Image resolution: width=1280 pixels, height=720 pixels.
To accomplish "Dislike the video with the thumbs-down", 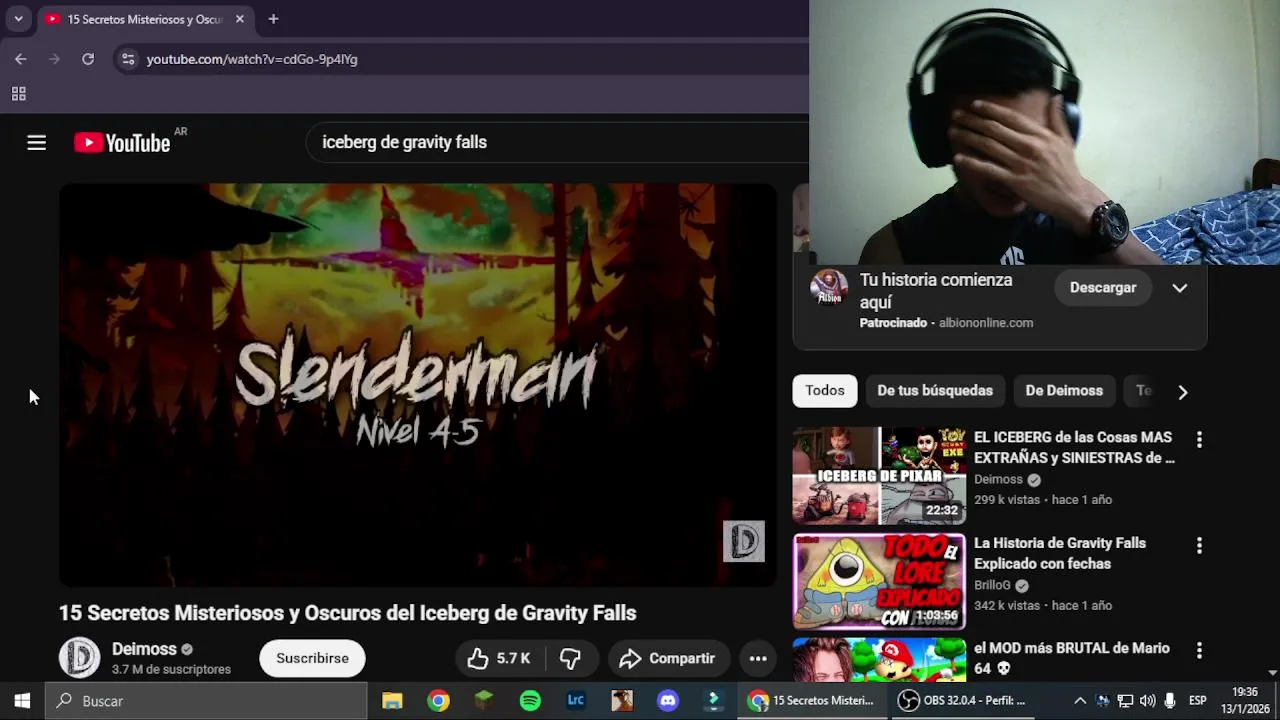I will coord(570,658).
